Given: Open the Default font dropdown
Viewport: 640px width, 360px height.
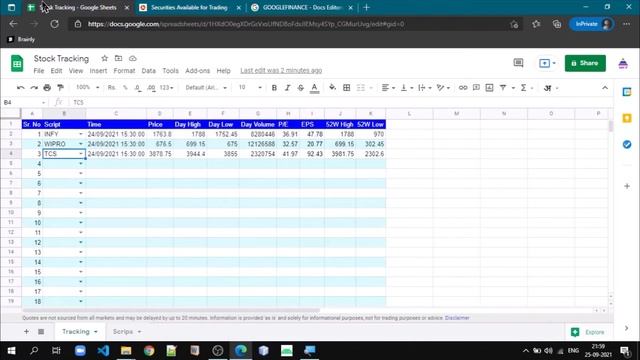Looking at the screenshot, I should (206, 88).
